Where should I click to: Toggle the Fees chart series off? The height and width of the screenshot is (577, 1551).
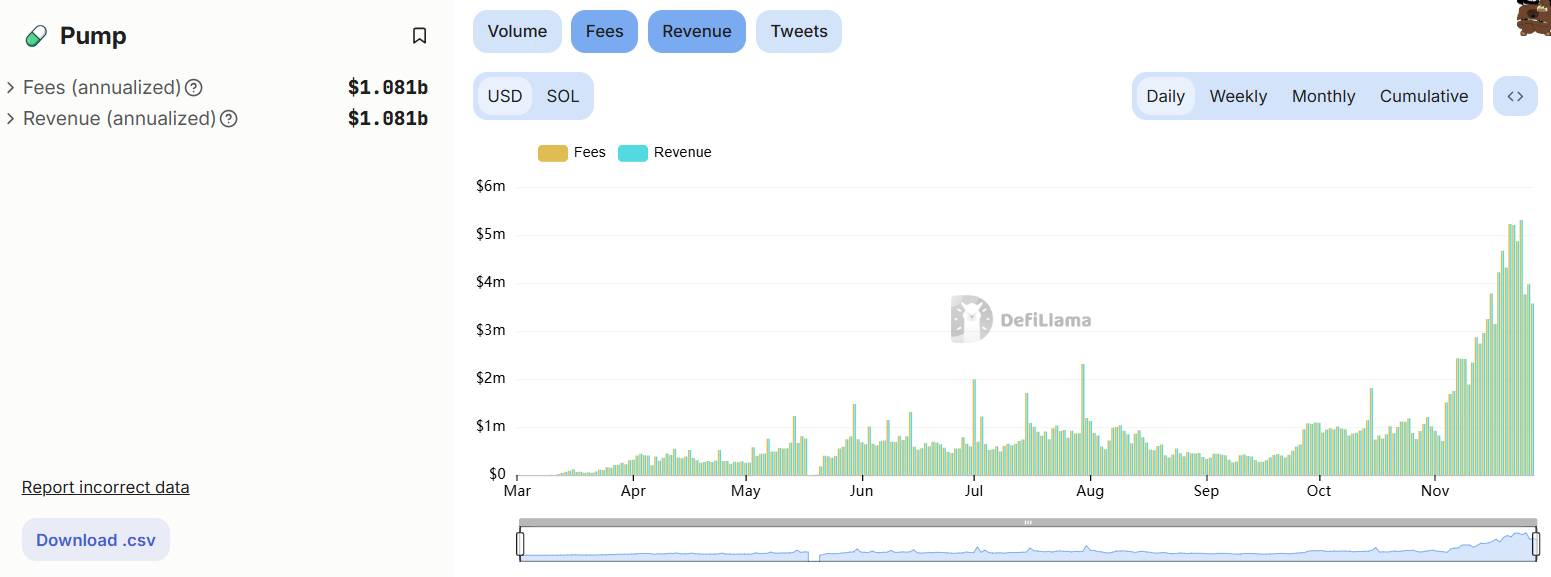[604, 31]
